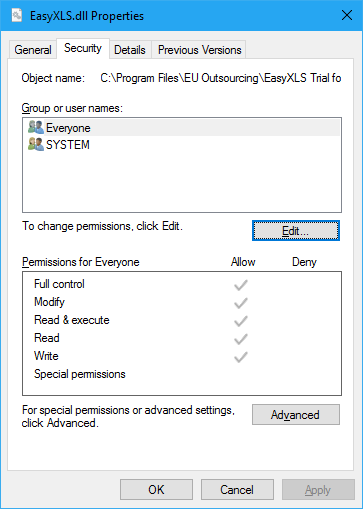Click the Cancel button
Screen dimensions: 363x509
[237, 489]
